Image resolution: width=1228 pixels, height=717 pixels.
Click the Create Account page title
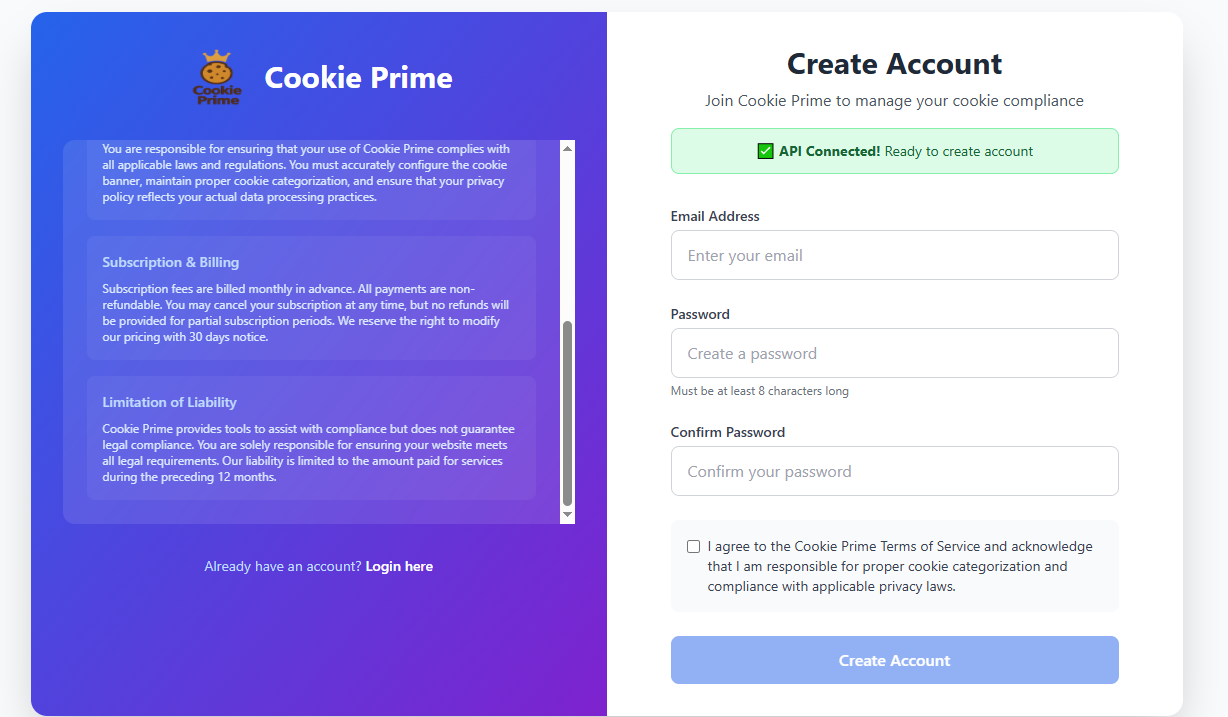click(894, 63)
